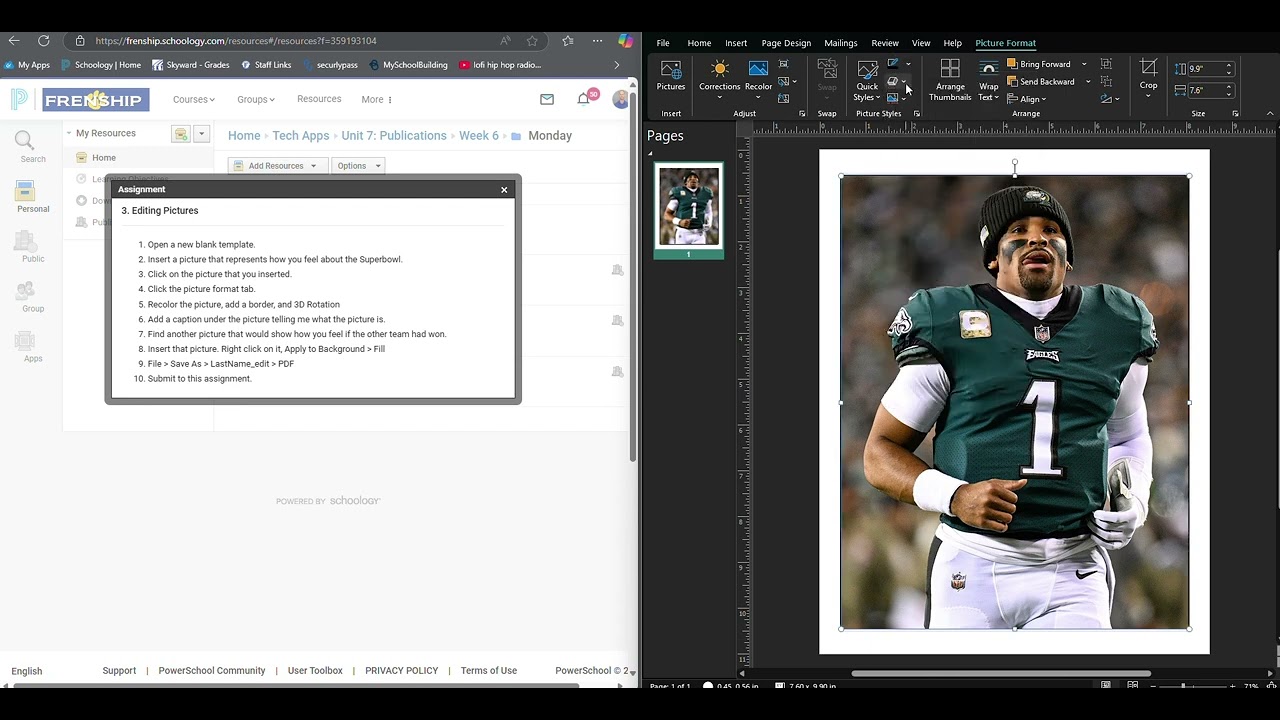
Task: Refresh the browser page
Action: tap(43, 41)
